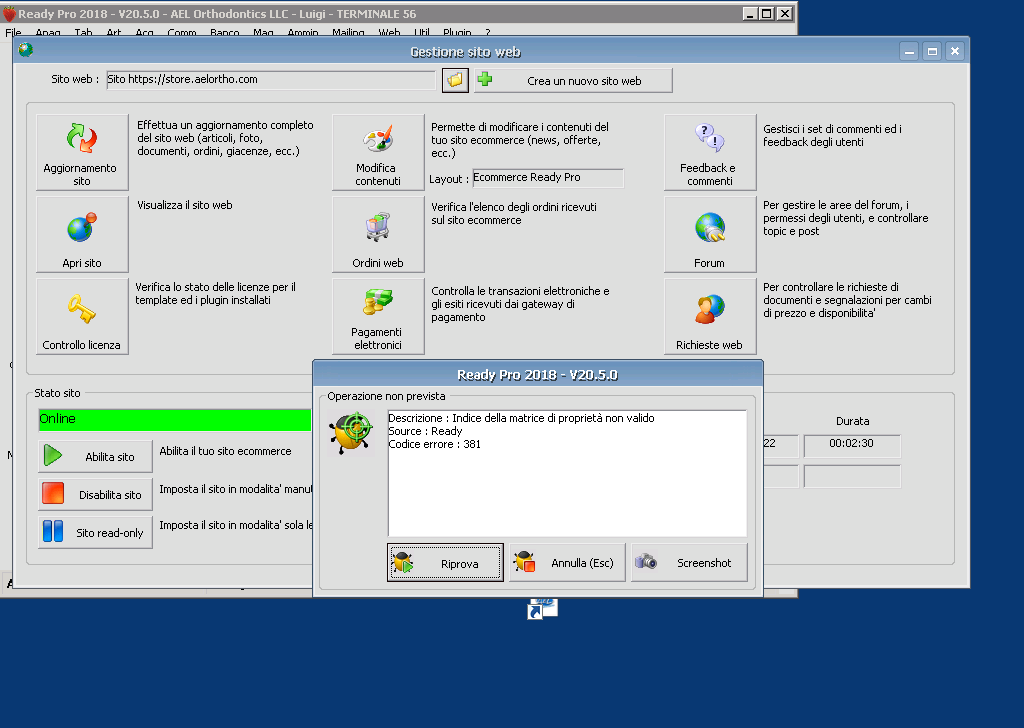The image size is (1024, 728).
Task: Select the desktop shortcut icon below the dialog
Action: [x=542, y=609]
